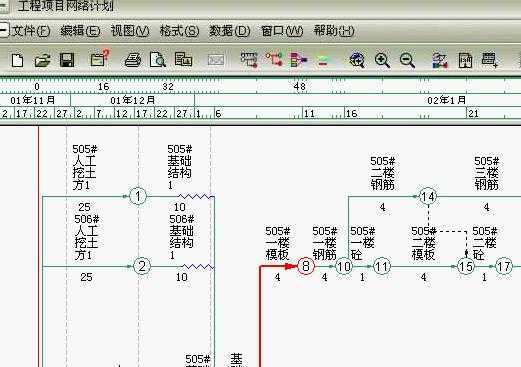Viewport: 521px width, 367px height.
Task: Select network node 17
Action: click(504, 266)
